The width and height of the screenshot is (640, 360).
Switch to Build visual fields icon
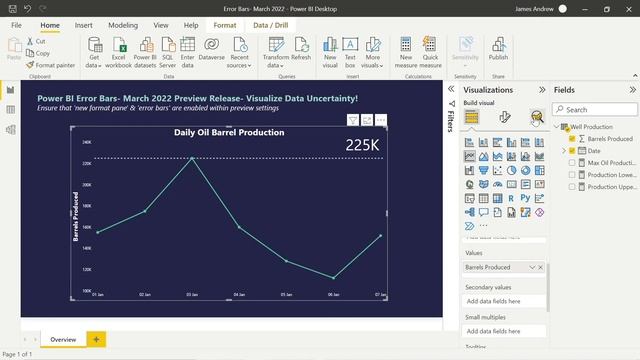click(x=471, y=117)
